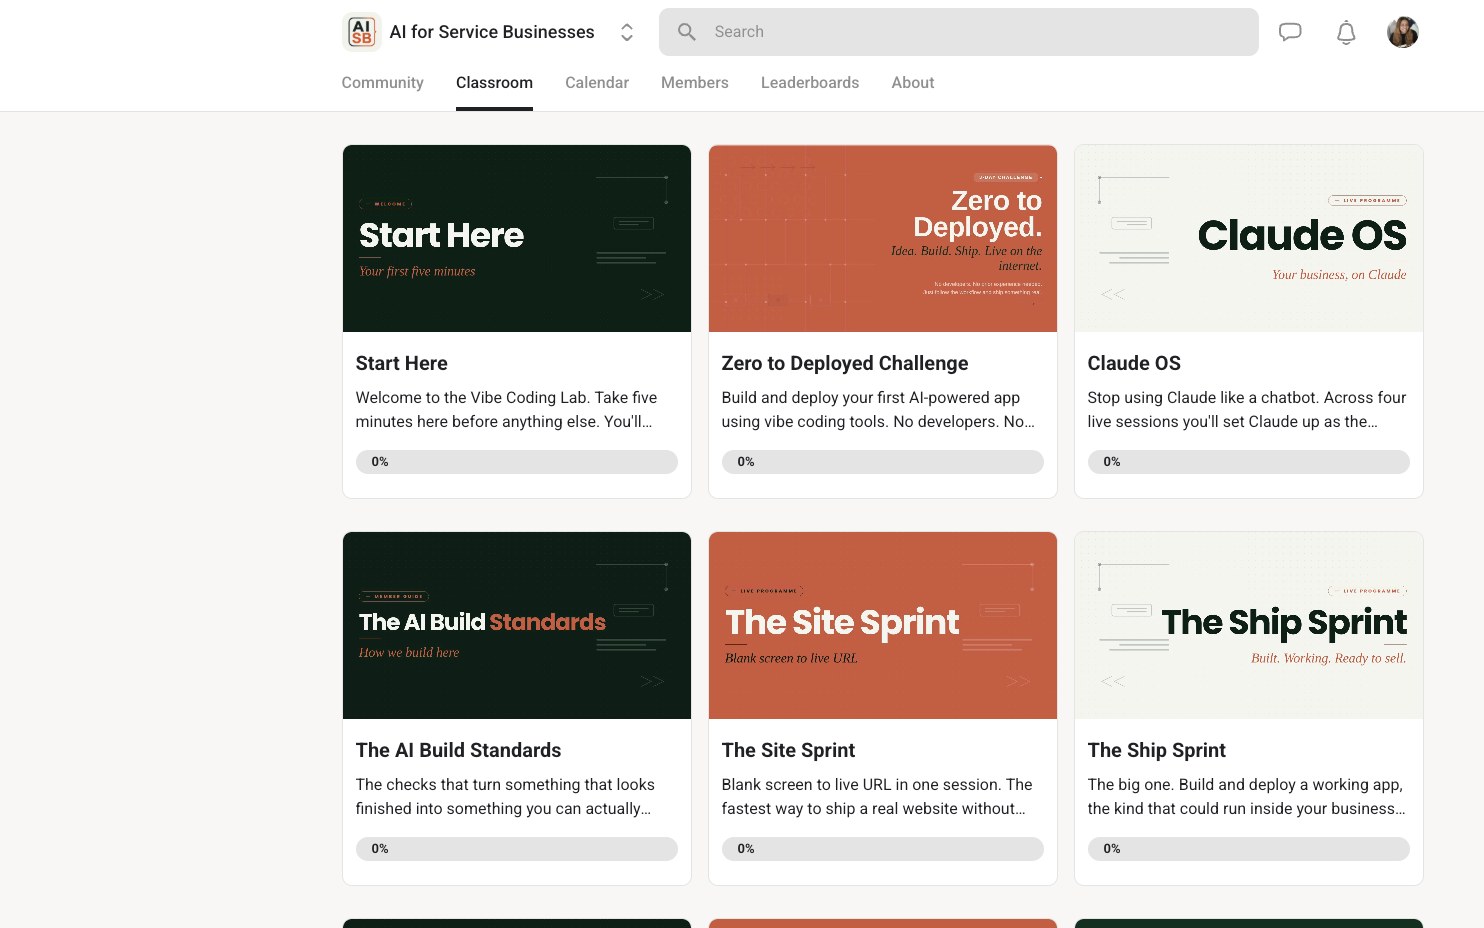Screen dimensions: 1484x928
Task: Open The Site Sprint cover image
Action: pos(883,626)
